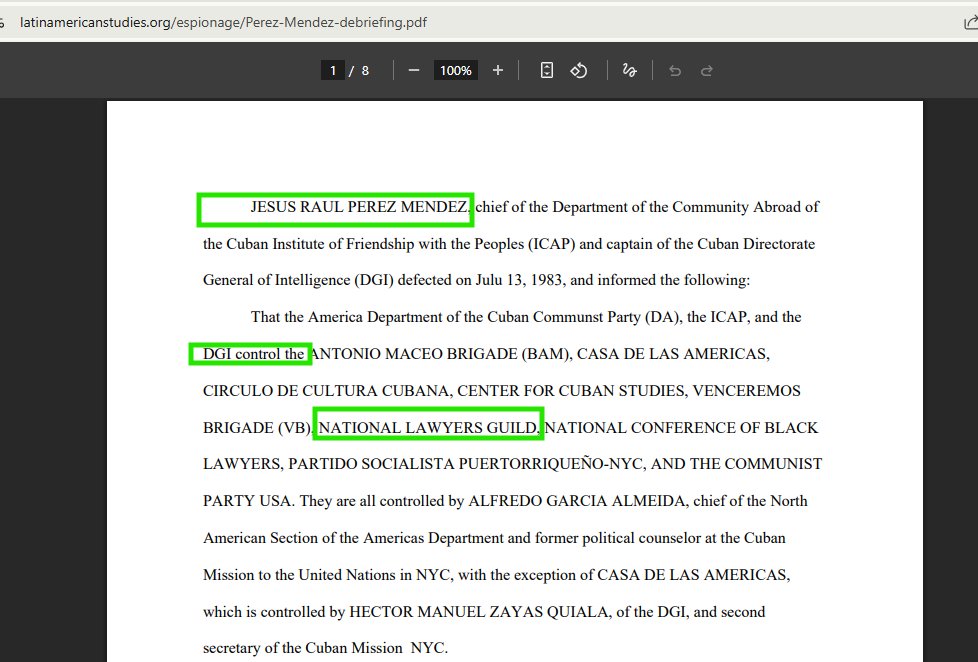Click the text 'Julu 13, 1983'

tap(519, 280)
